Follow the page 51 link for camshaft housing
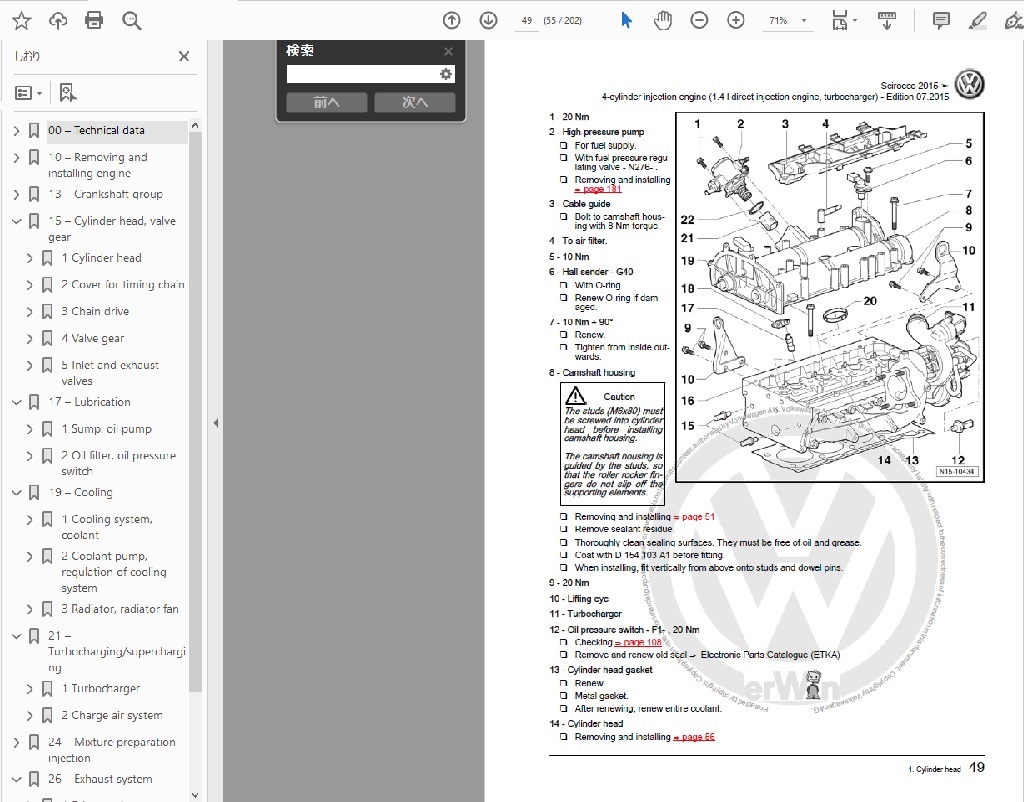Image resolution: width=1024 pixels, height=802 pixels. [694, 517]
